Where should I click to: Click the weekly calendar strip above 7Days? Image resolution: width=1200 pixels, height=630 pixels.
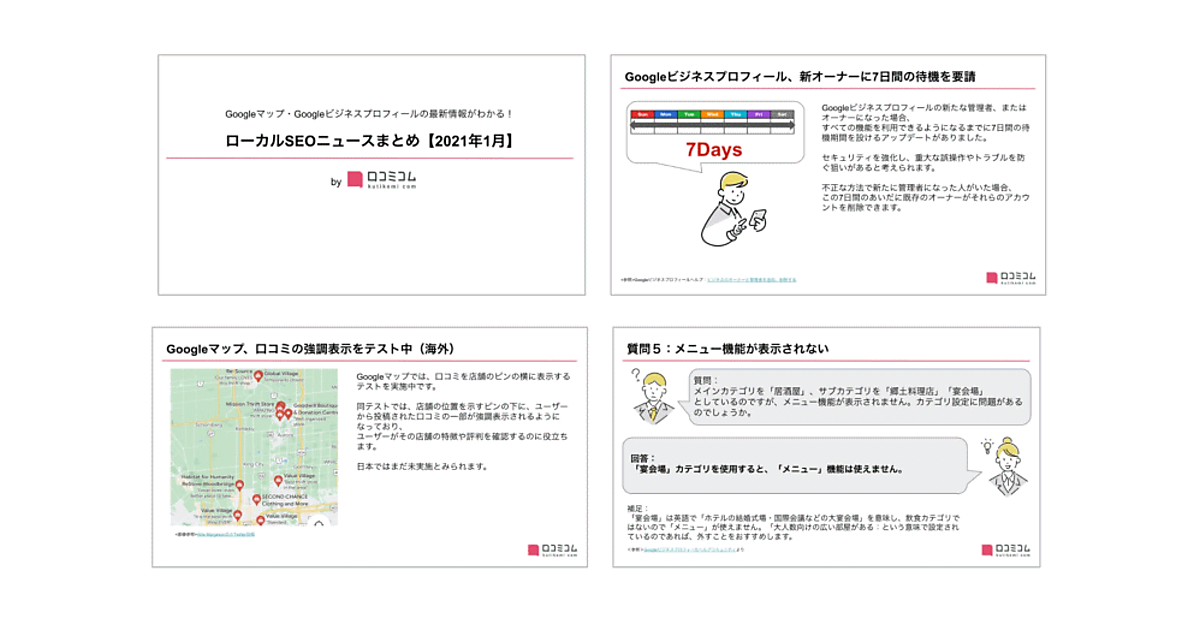[711, 120]
